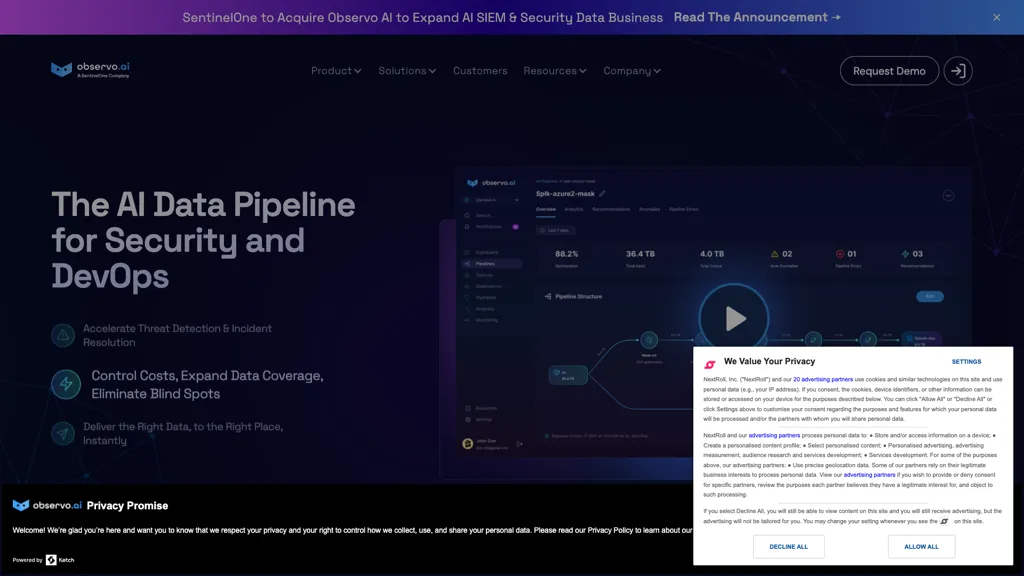Viewport: 1024px width, 576px height.
Task: Click the edit pencil next to Splk-azure2-mask
Action: pos(602,193)
